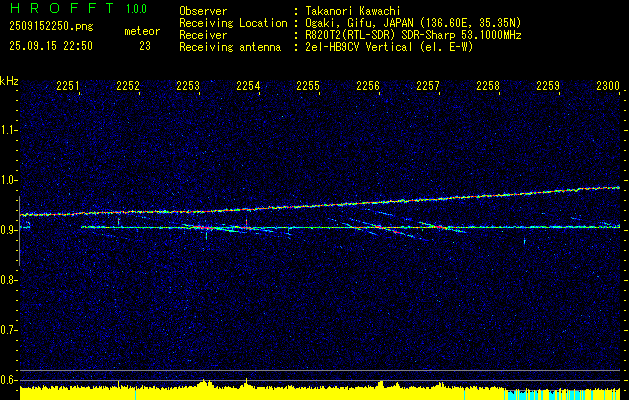Click the 2257 time marker

(x=428, y=86)
